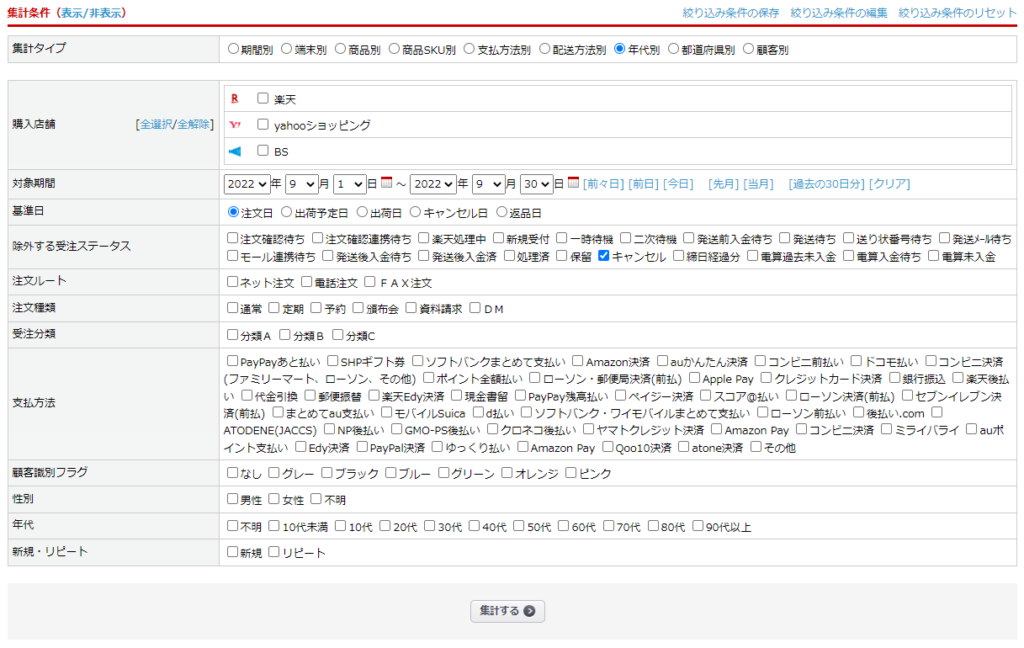Select the 商品別 aggregation type radio
This screenshot has height=648, width=1024.
coord(341,48)
